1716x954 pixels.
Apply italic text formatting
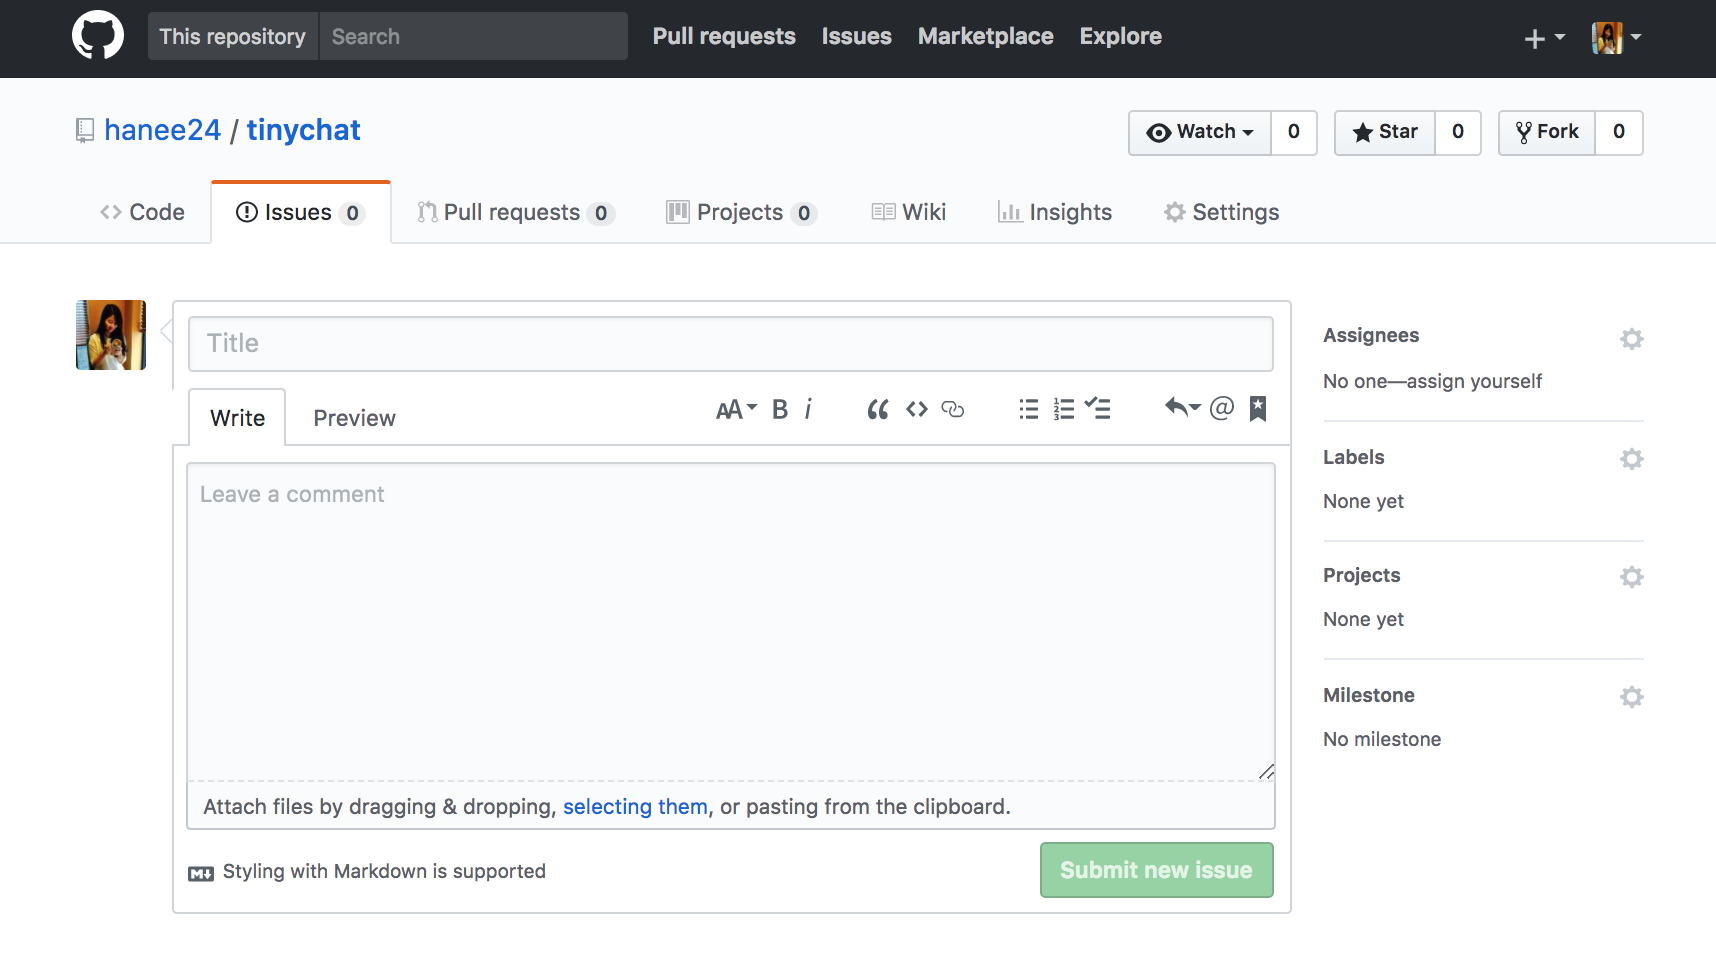[x=808, y=409]
